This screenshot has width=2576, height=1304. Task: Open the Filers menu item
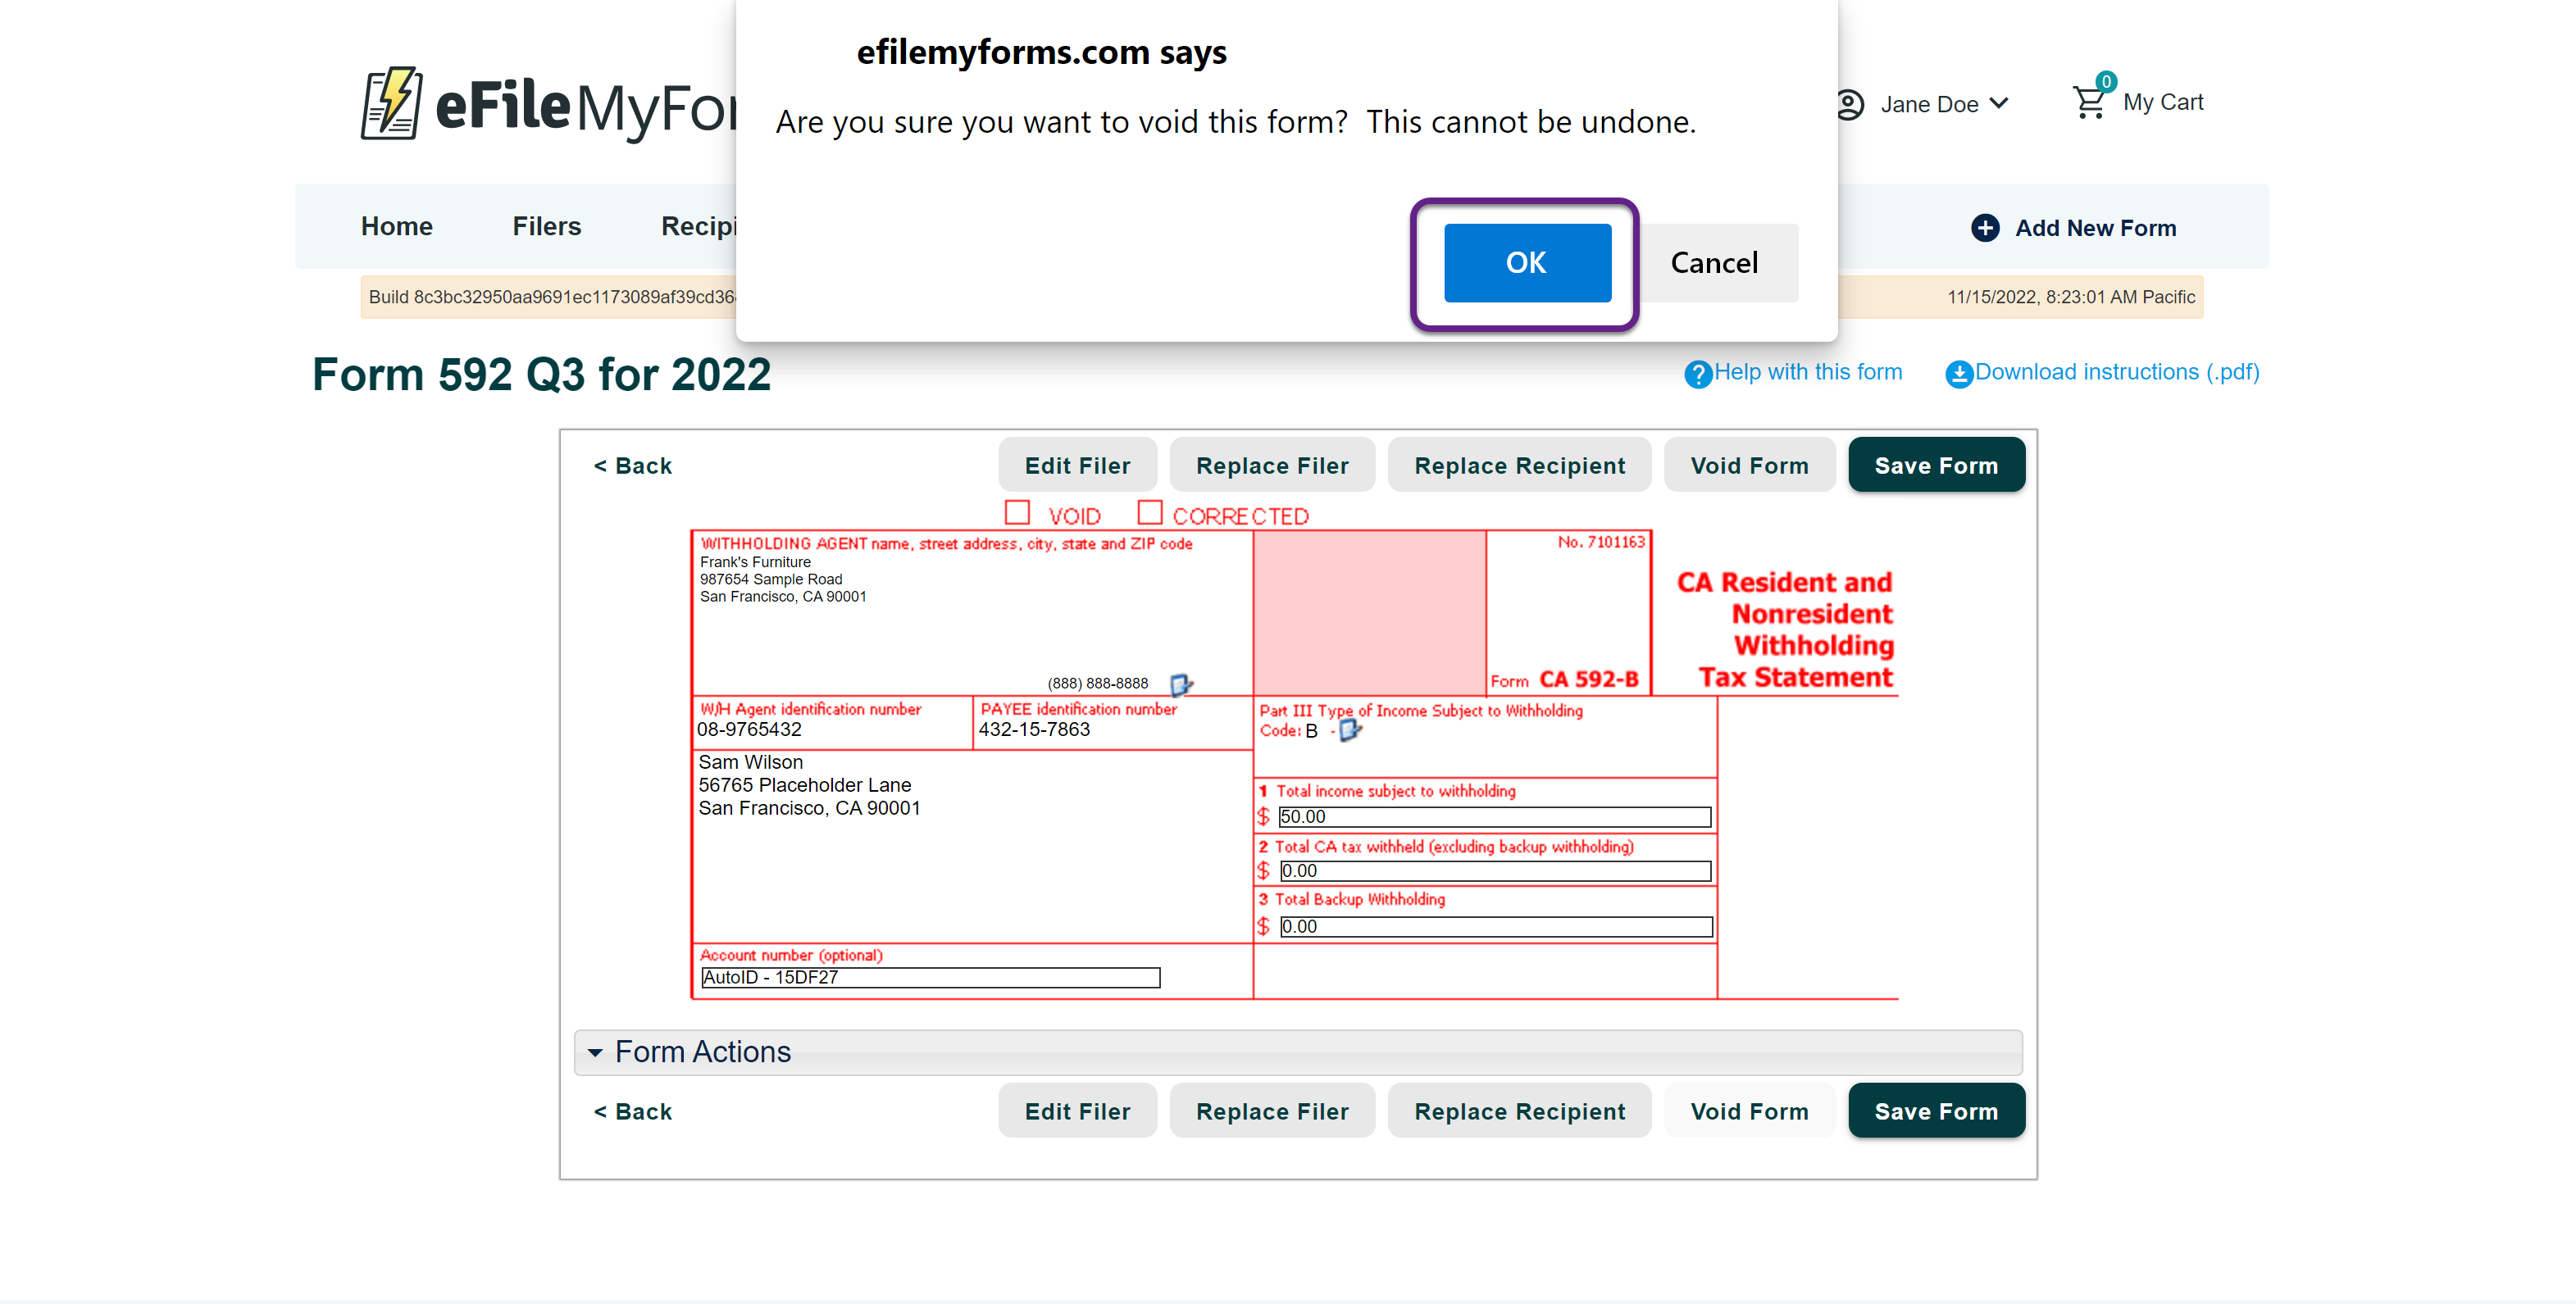546,227
